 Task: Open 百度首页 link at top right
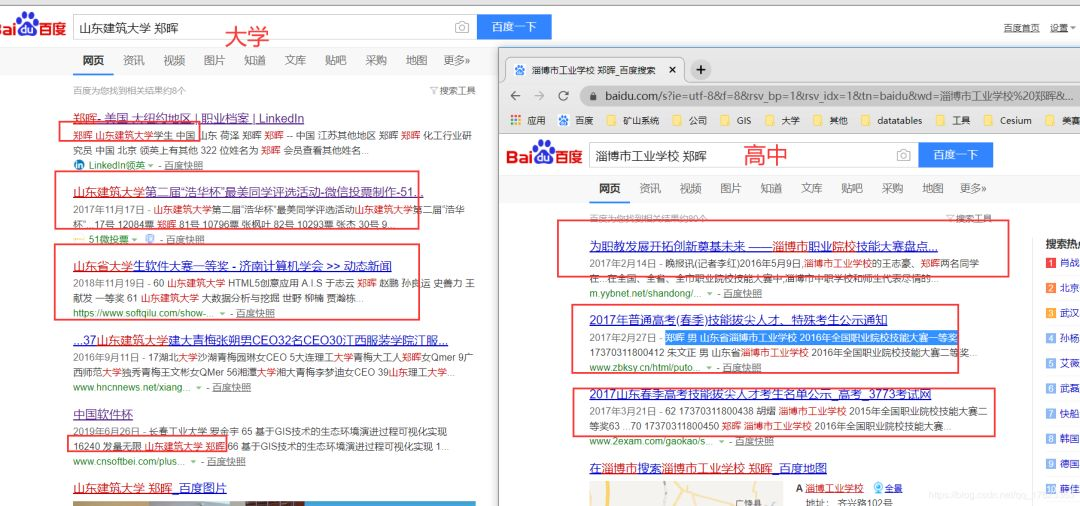click(x=1021, y=28)
